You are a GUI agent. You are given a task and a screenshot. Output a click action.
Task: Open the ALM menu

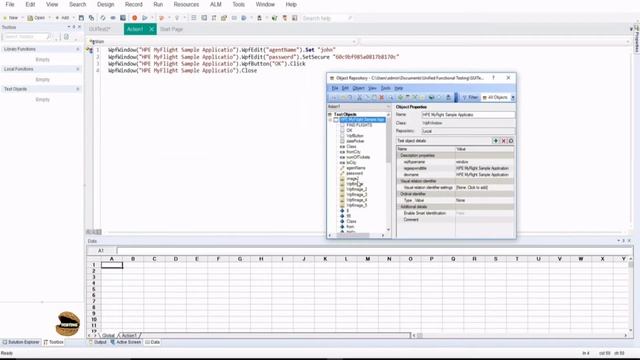point(216,4)
